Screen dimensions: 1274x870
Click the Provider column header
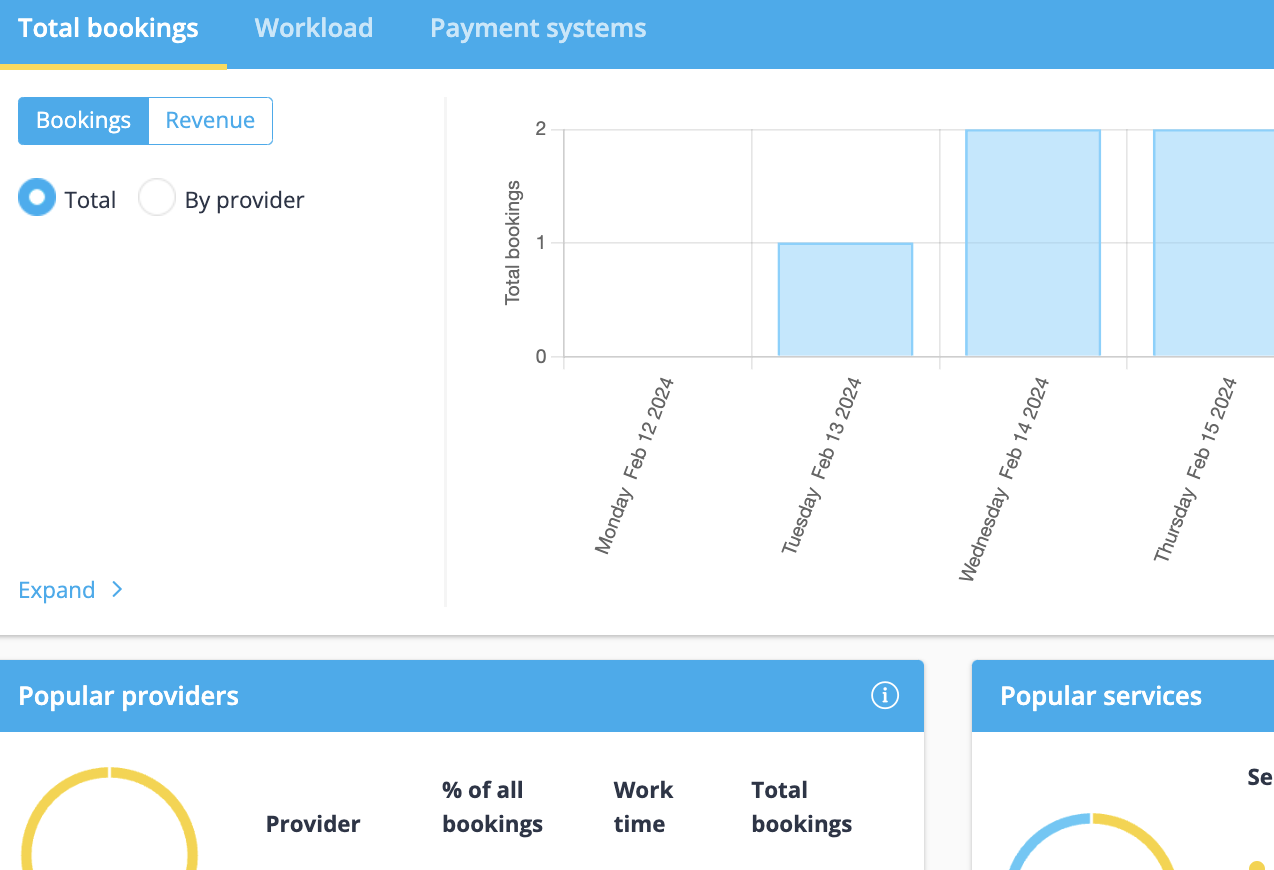coord(313,824)
